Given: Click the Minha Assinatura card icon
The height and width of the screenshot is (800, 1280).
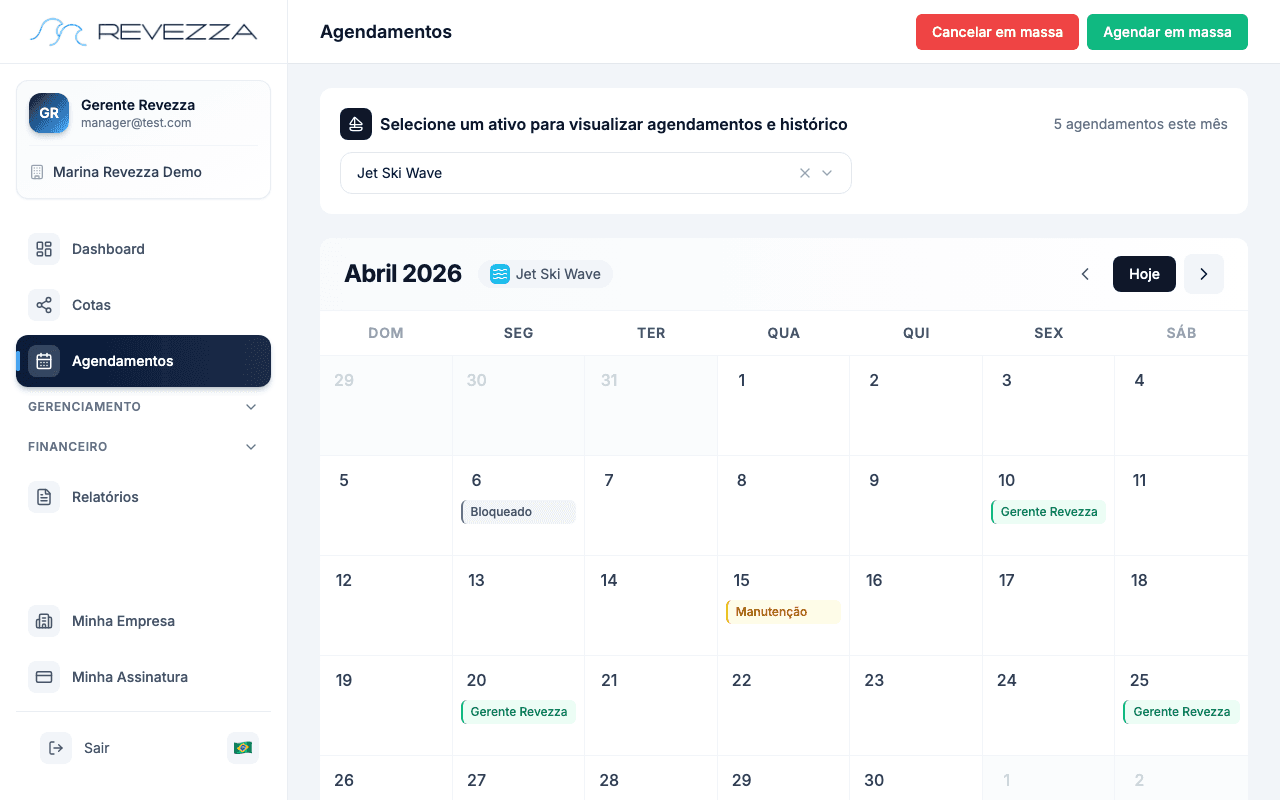Looking at the screenshot, I should coord(44,677).
